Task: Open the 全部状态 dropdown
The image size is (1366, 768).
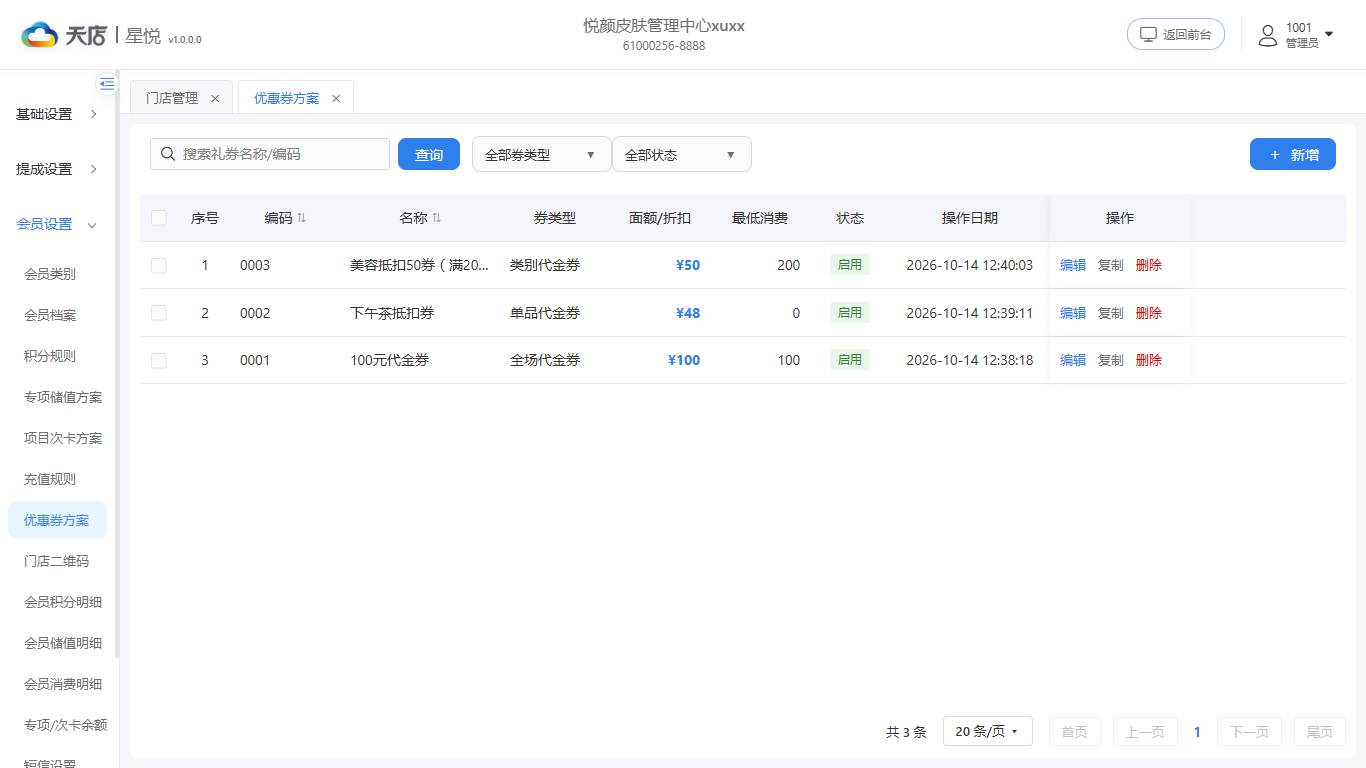Action: click(x=681, y=154)
